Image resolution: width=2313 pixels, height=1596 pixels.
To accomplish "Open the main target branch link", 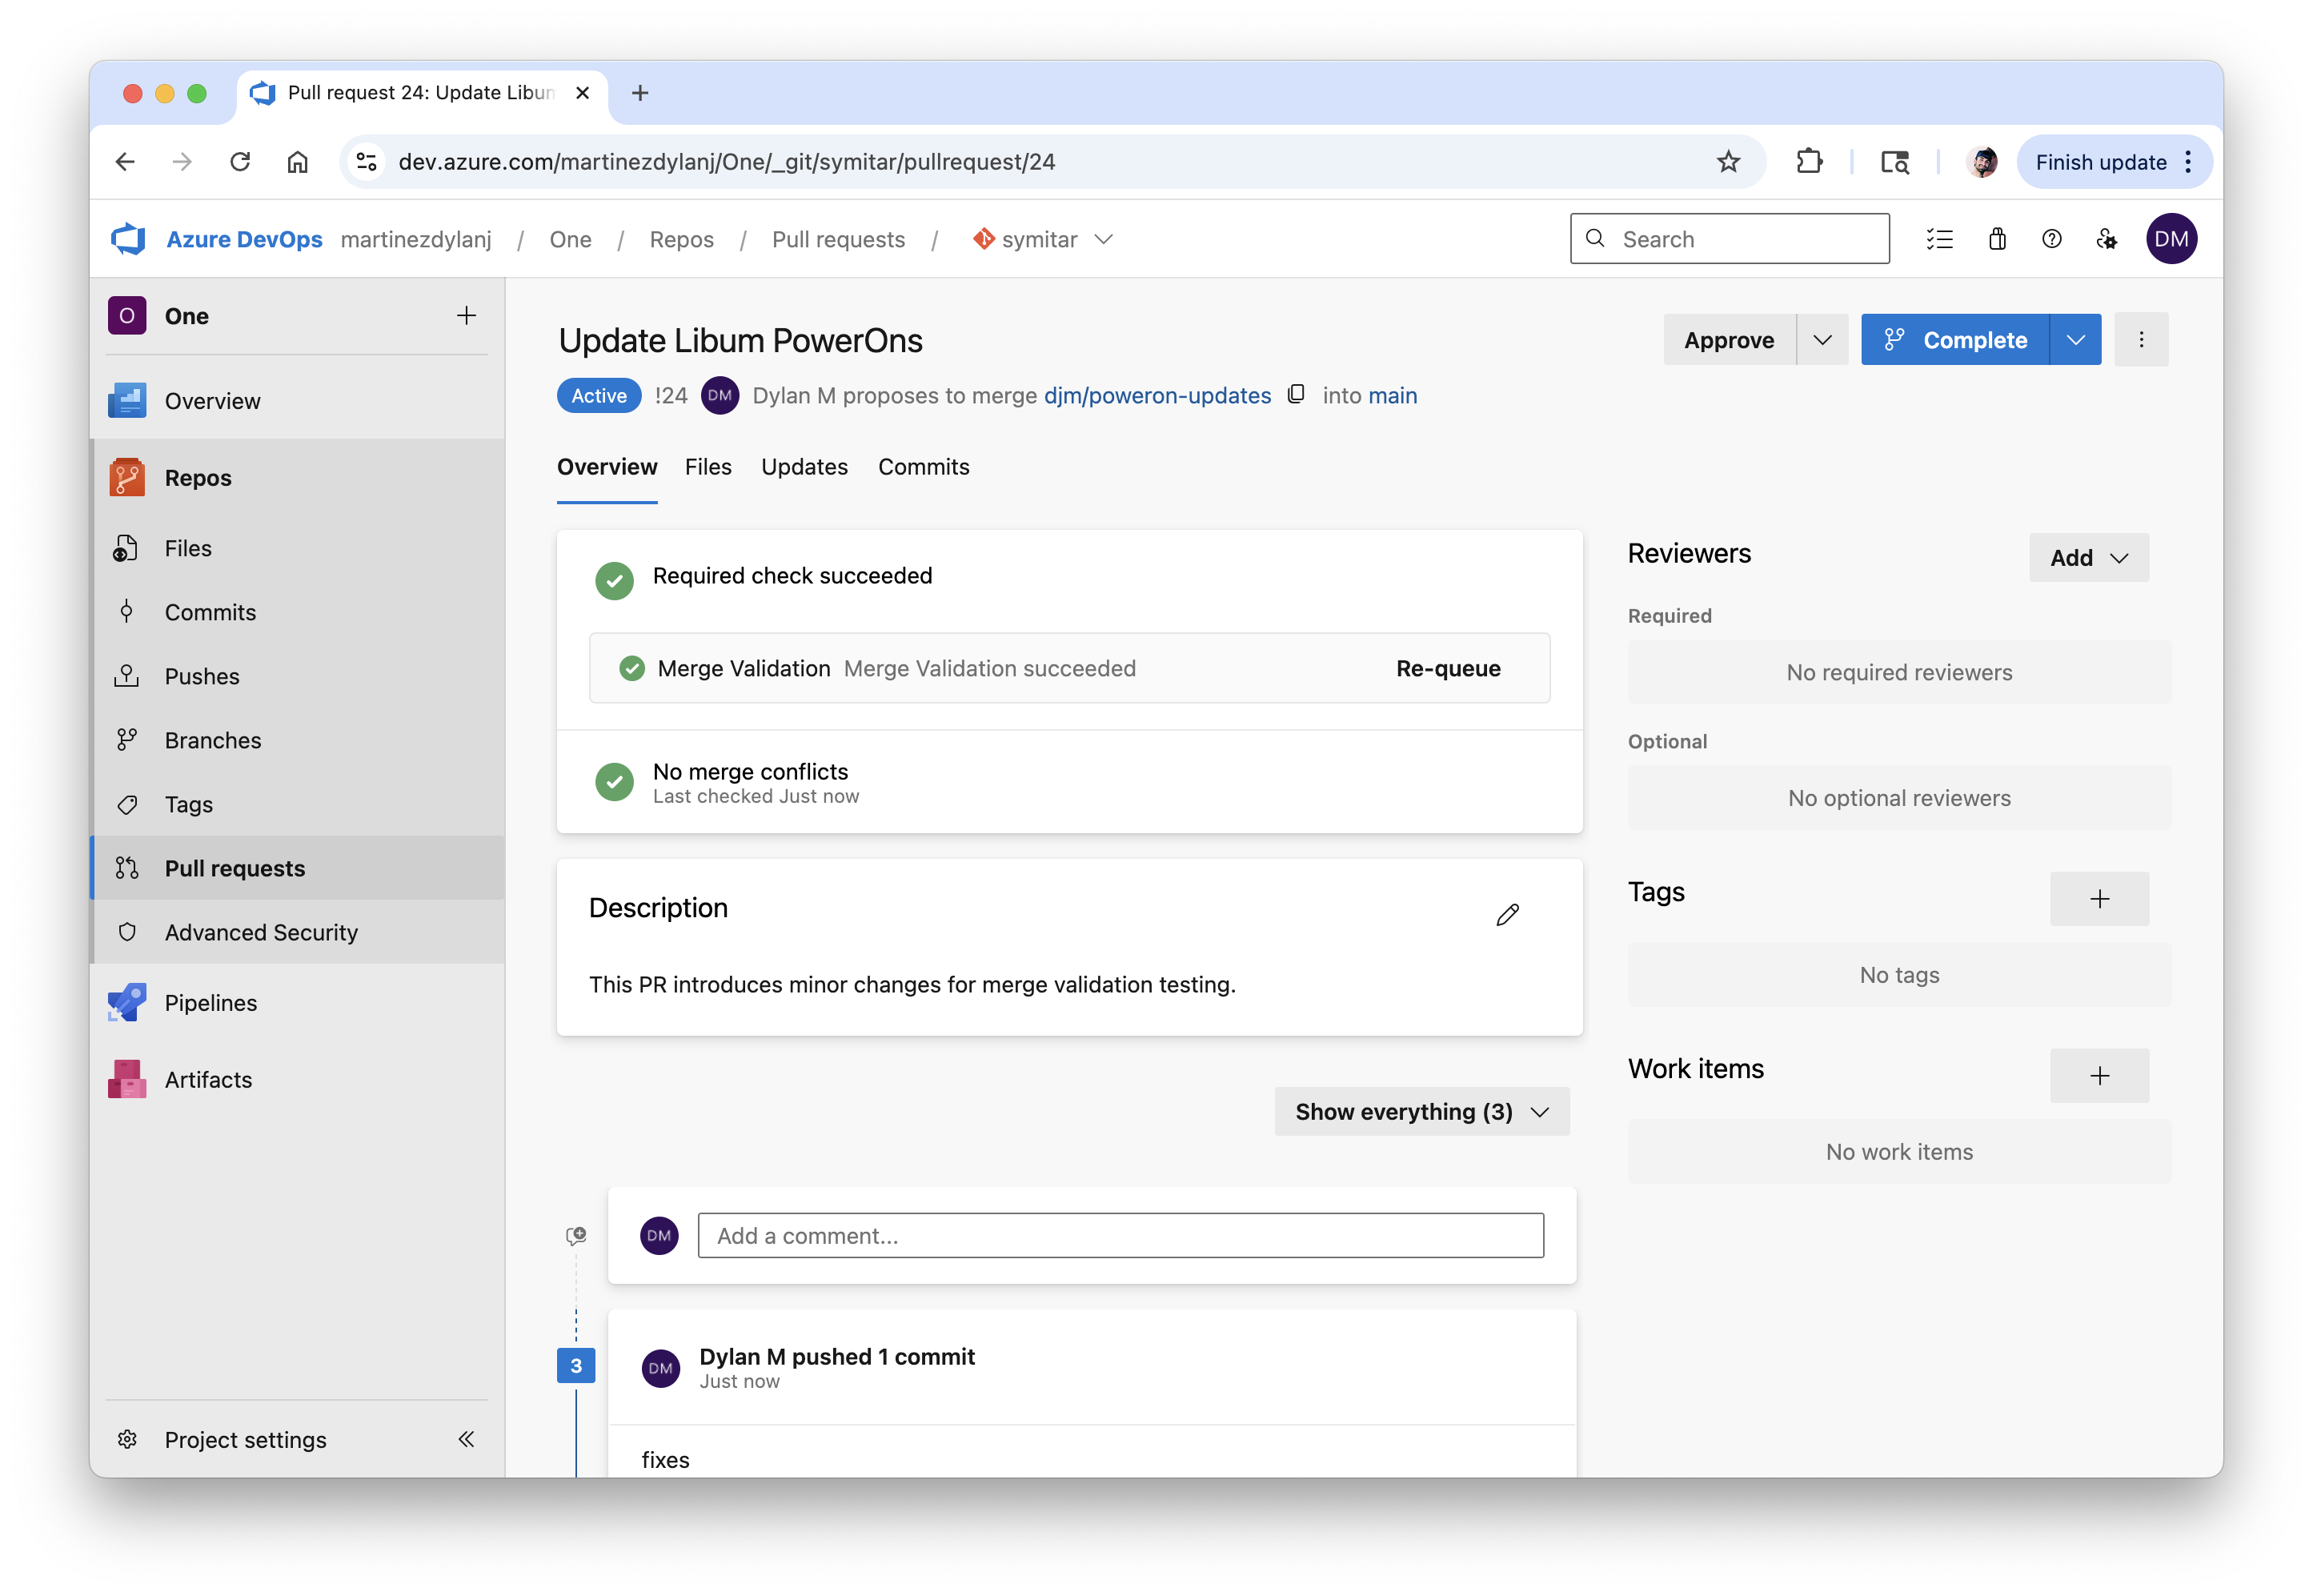I will (1392, 396).
